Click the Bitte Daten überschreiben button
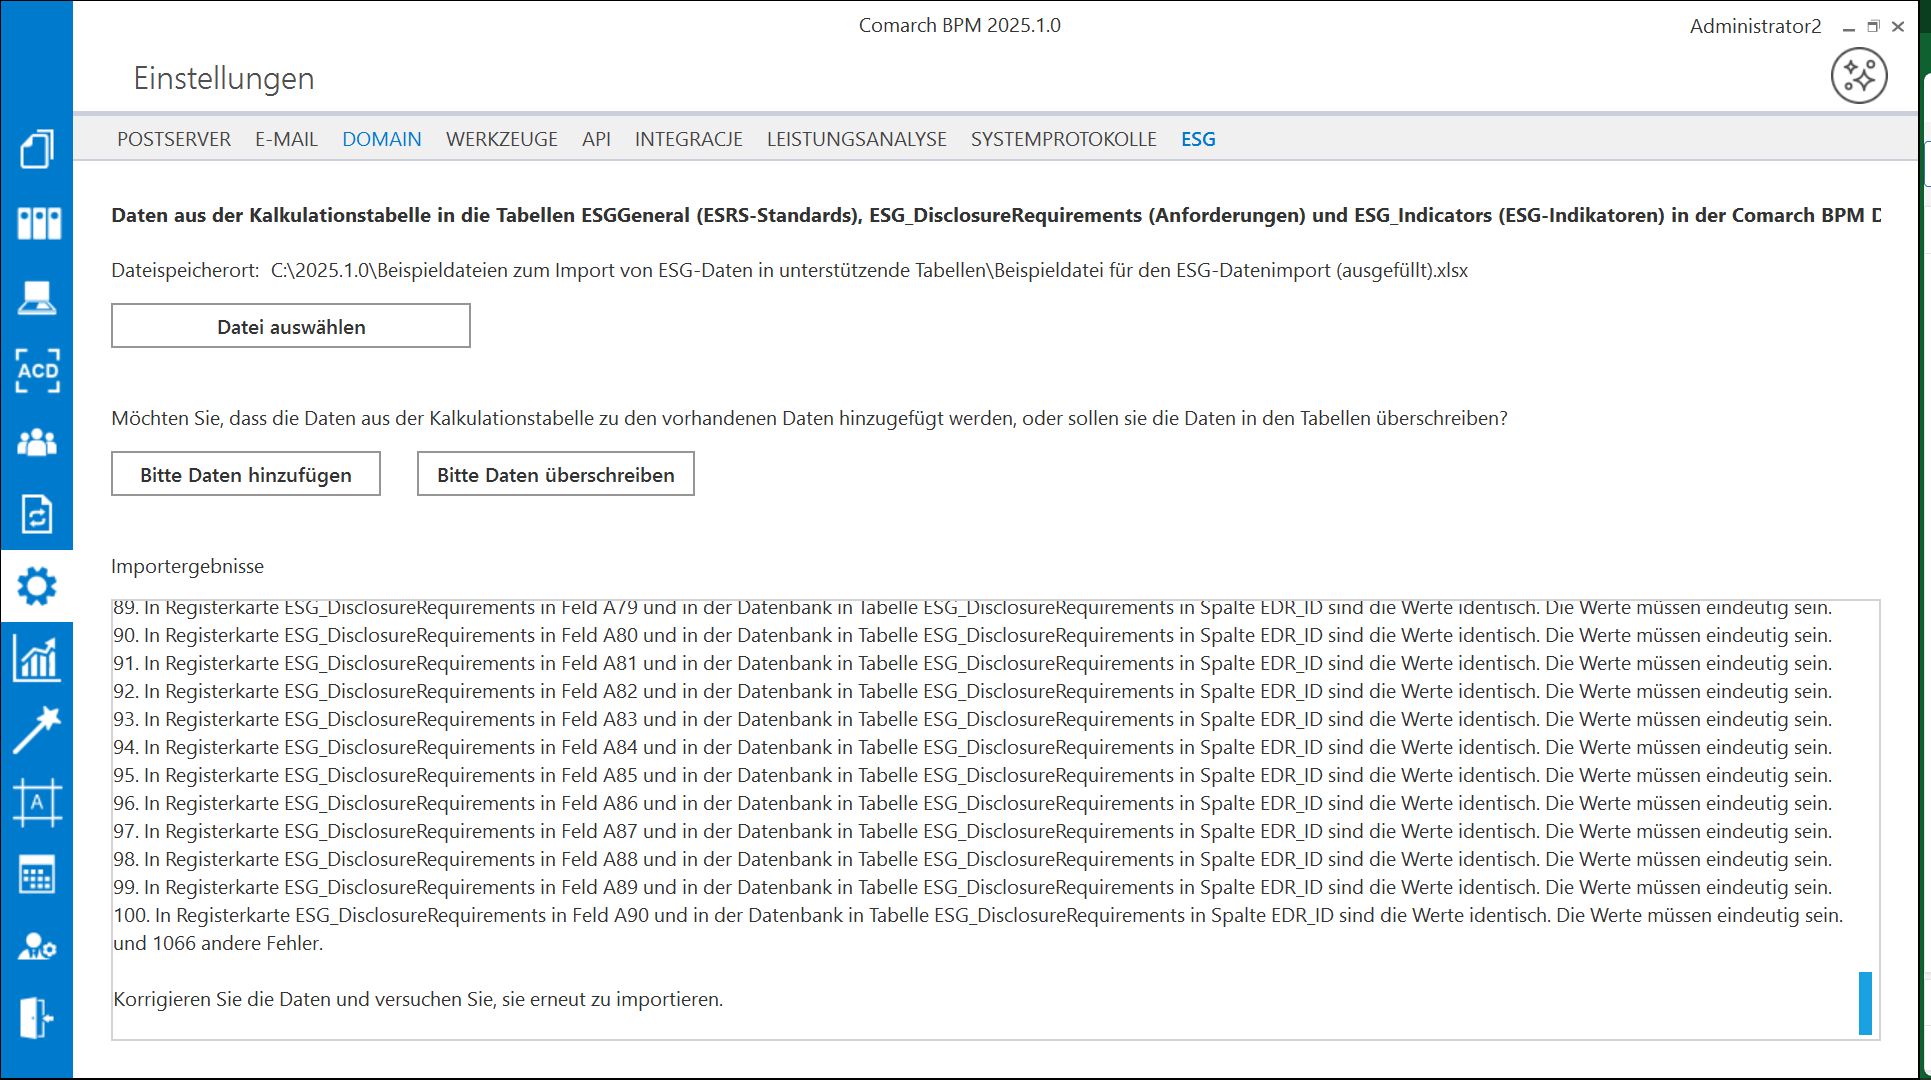The image size is (1931, 1080). point(556,474)
